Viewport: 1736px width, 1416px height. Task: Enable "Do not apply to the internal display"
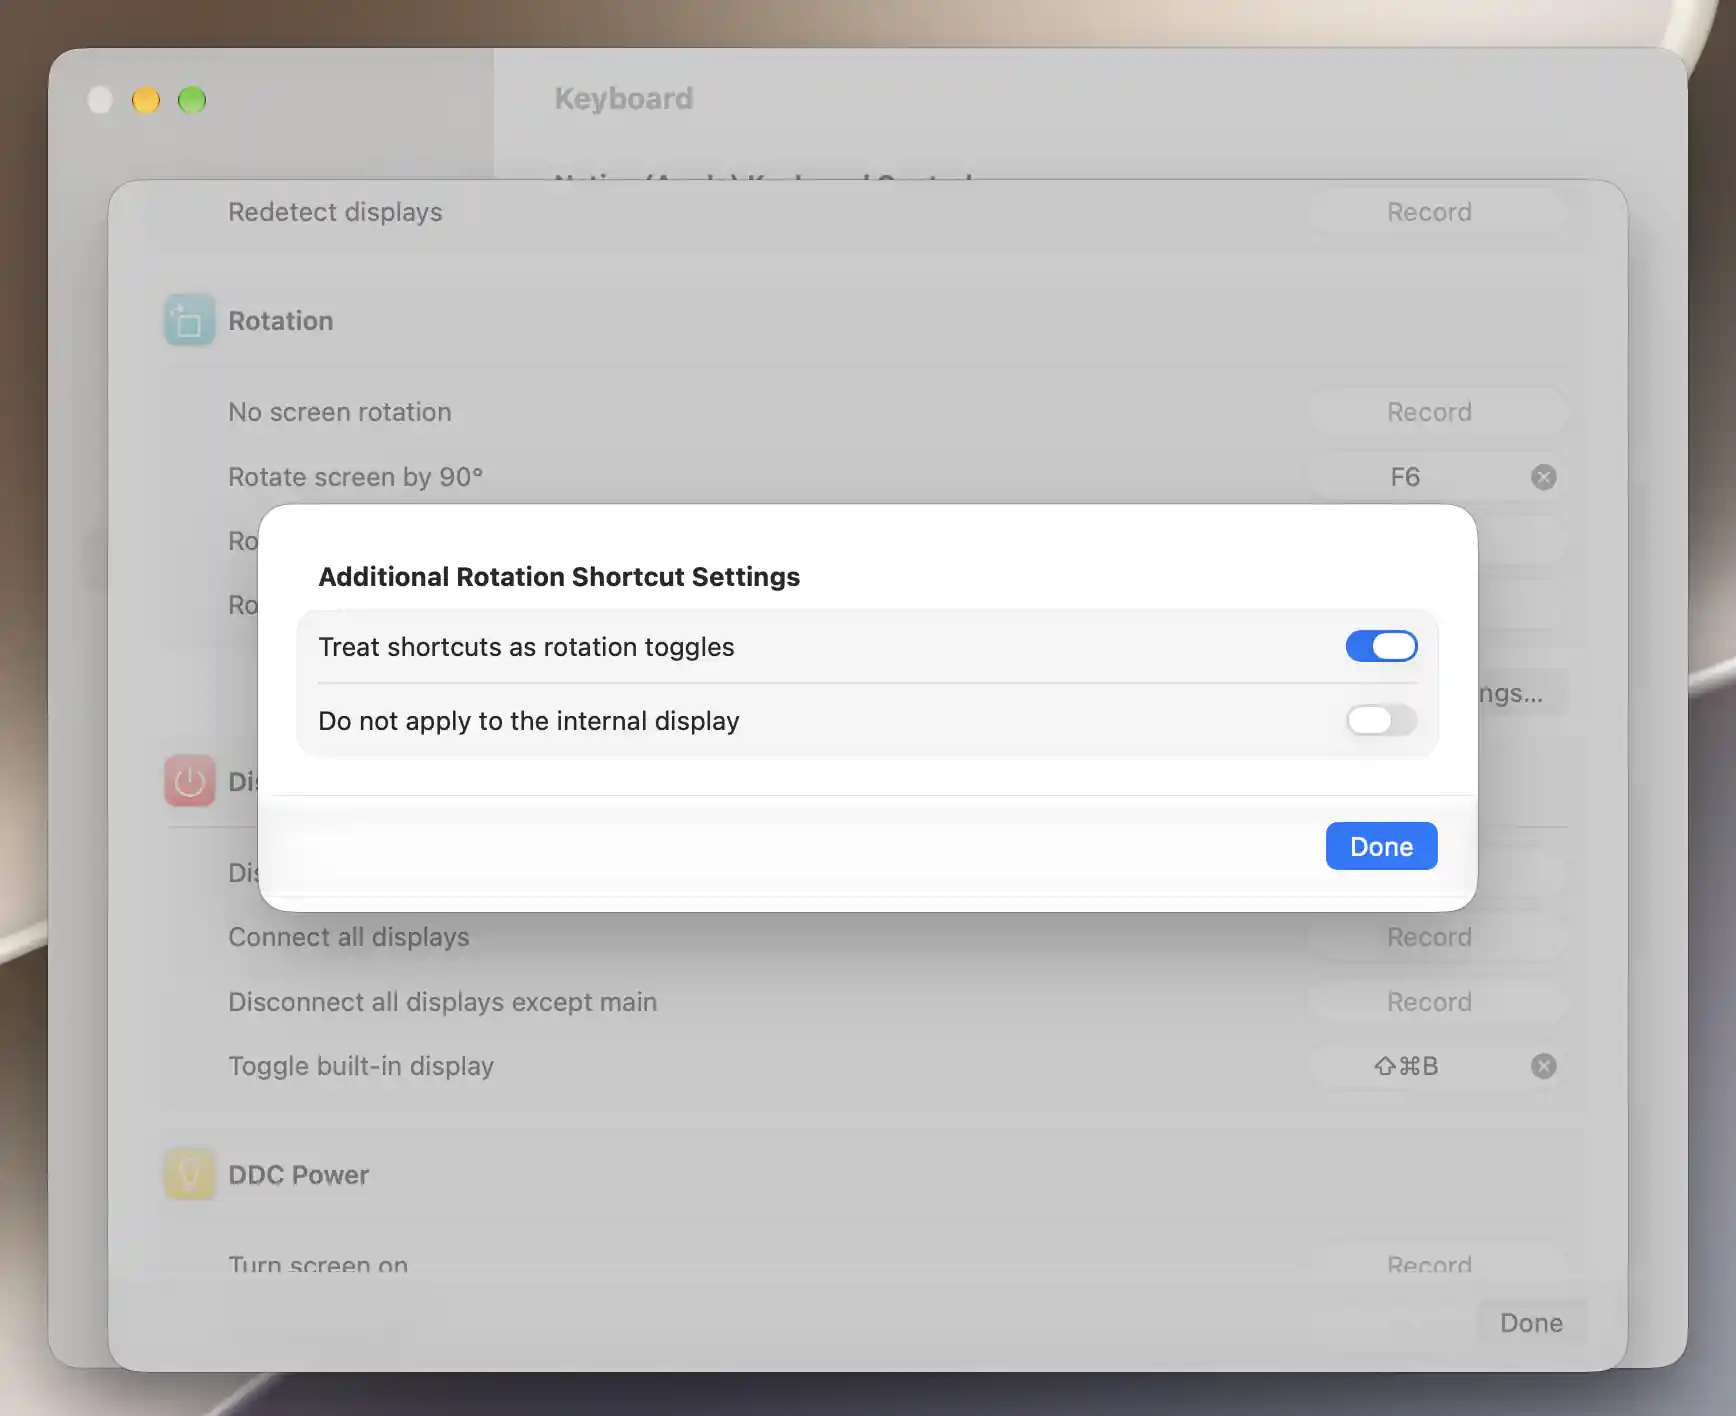click(x=1381, y=720)
